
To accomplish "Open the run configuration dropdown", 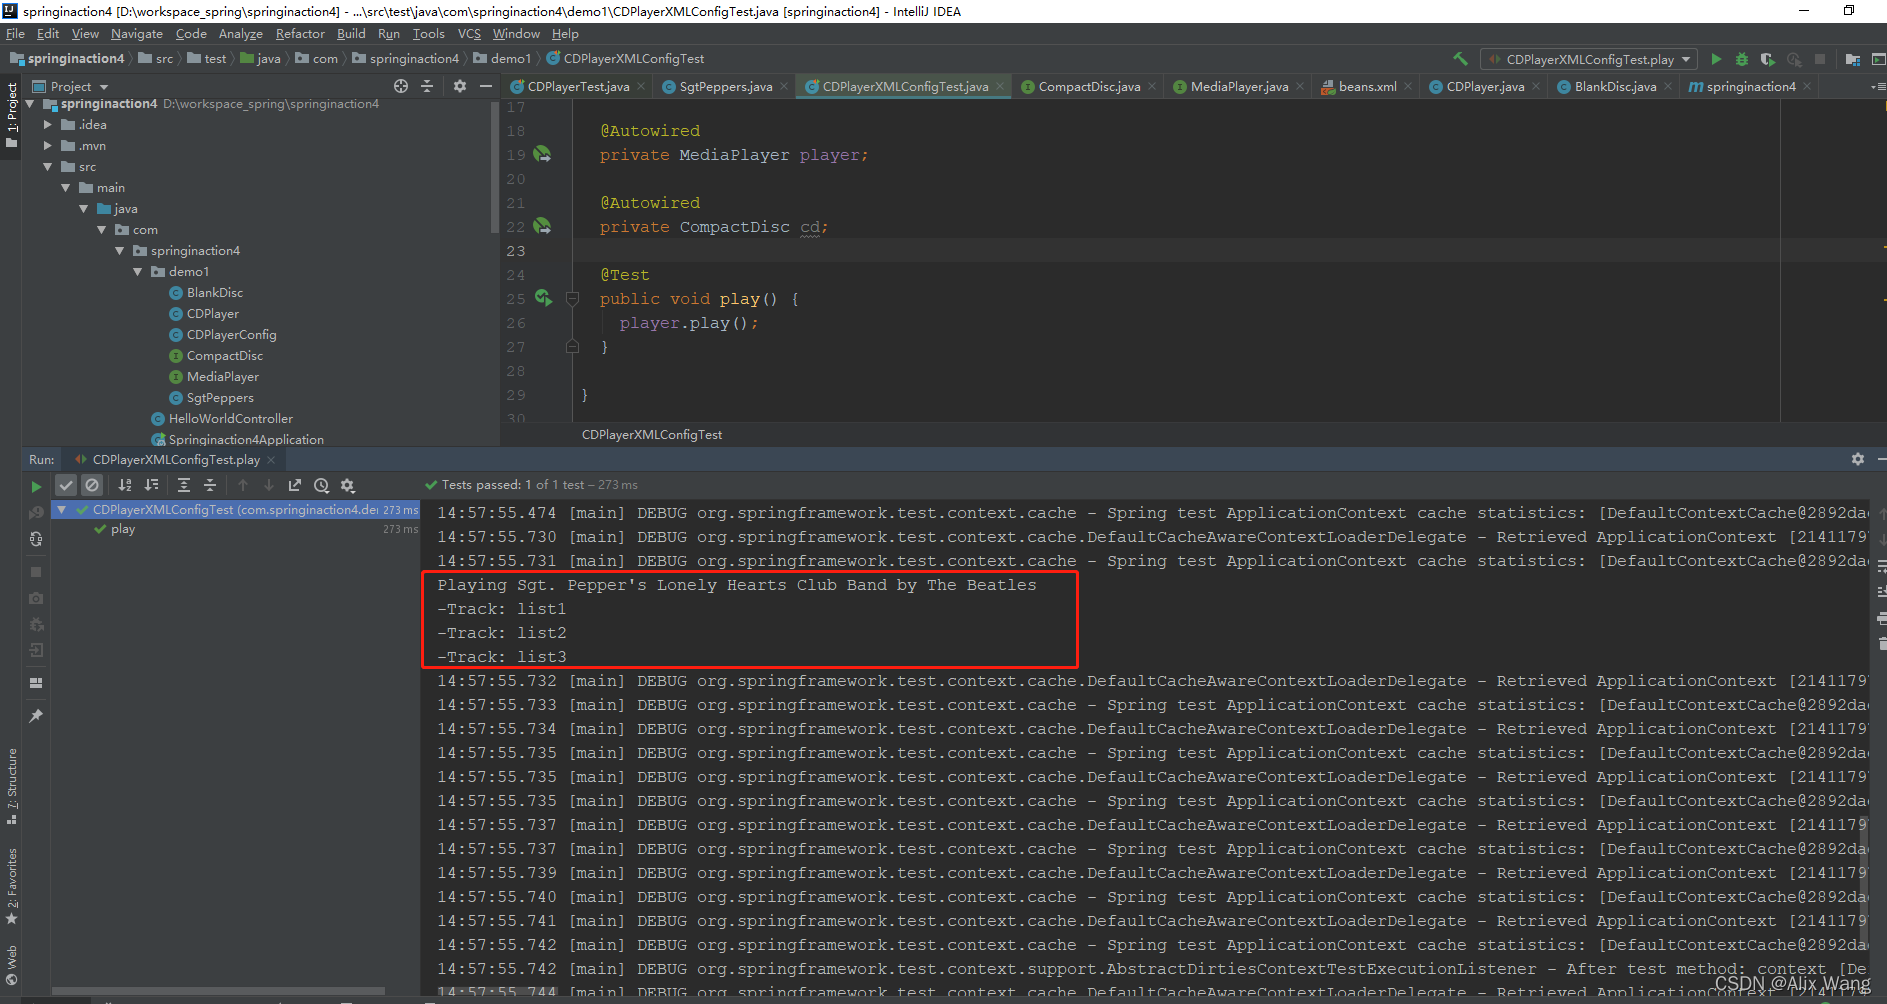I will click(x=1589, y=59).
